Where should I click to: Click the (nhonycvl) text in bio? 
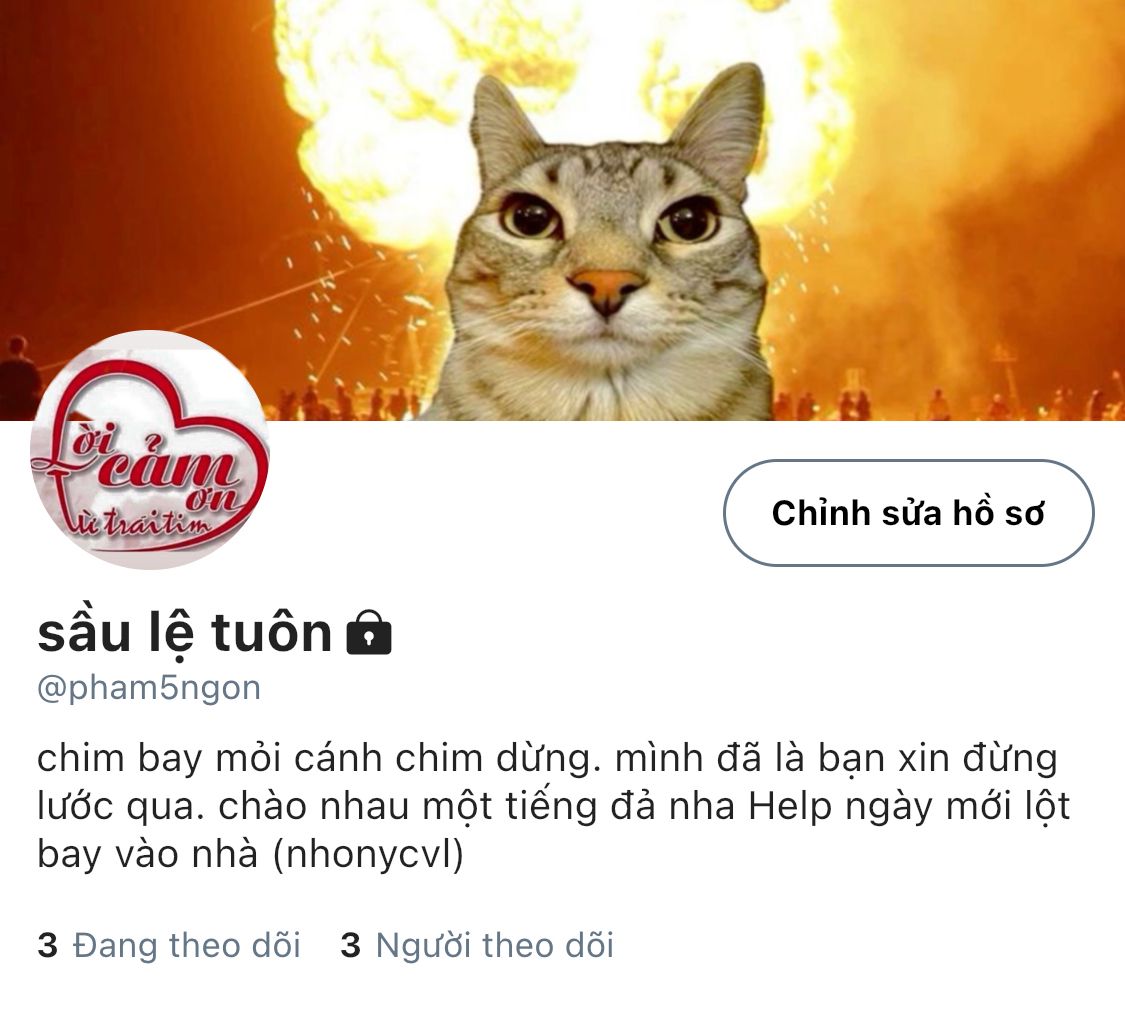[368, 854]
